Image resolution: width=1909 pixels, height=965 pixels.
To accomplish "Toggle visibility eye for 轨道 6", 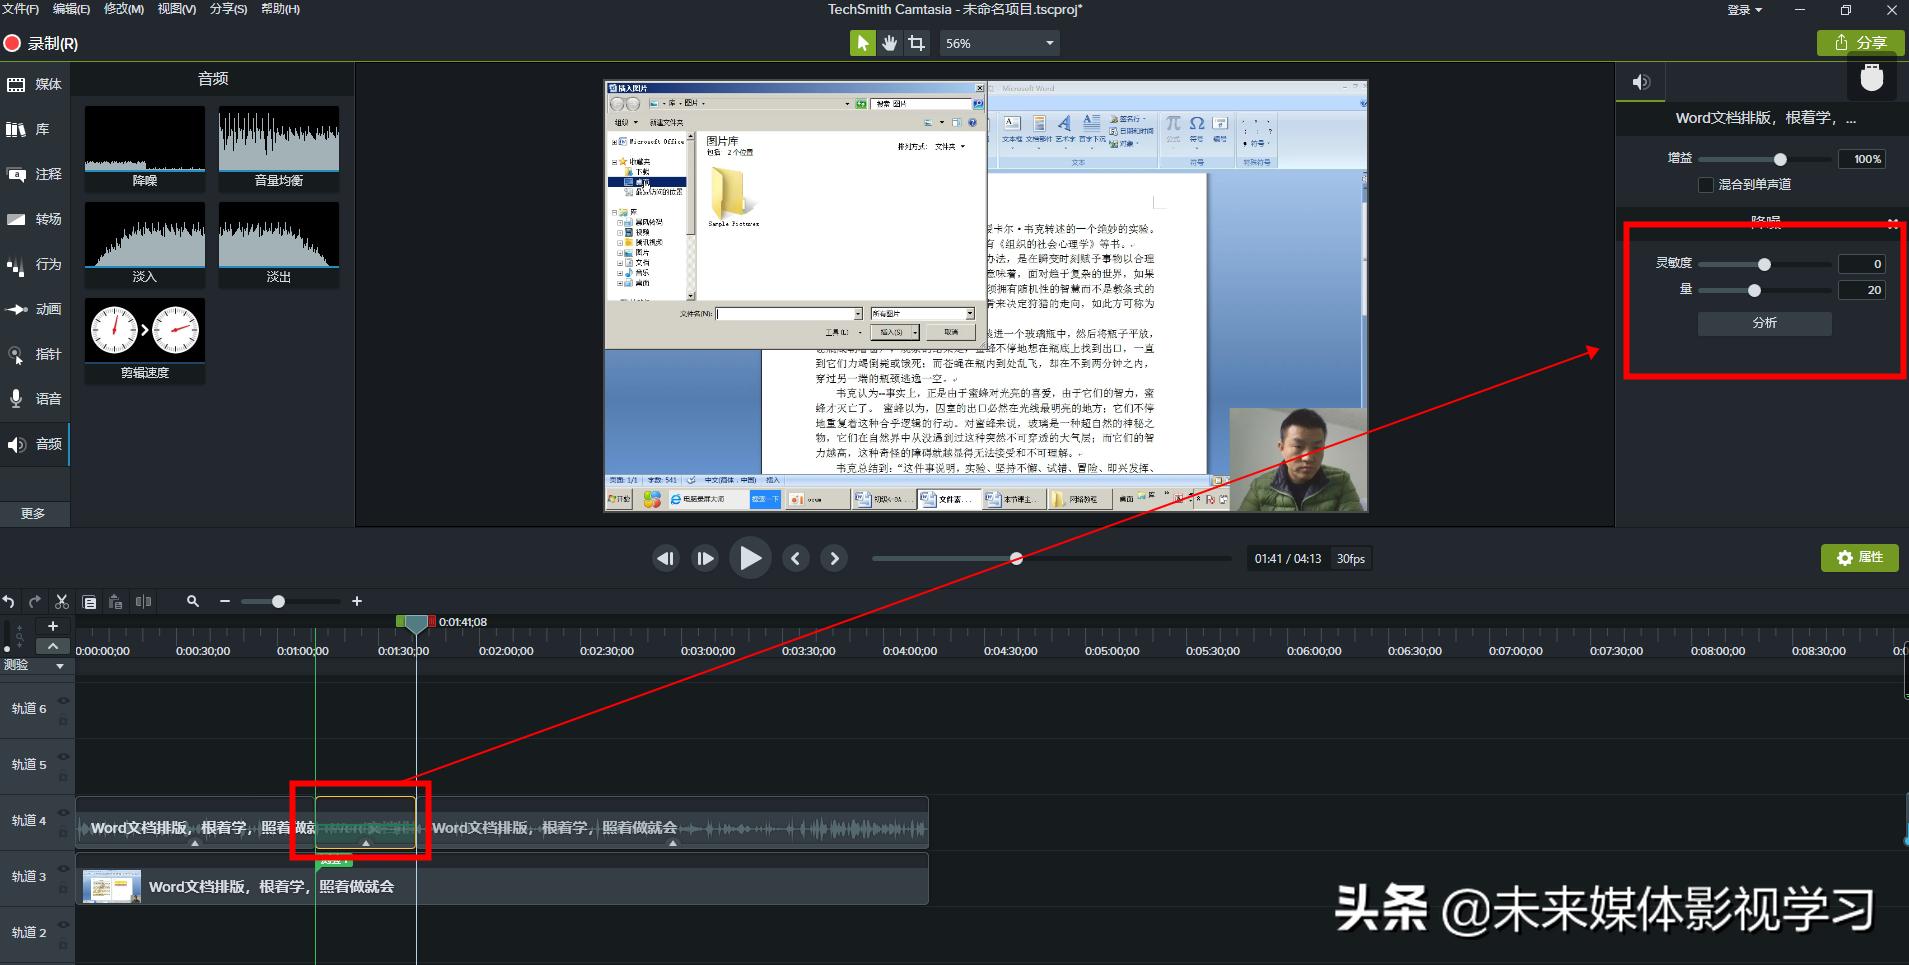I will (x=63, y=700).
